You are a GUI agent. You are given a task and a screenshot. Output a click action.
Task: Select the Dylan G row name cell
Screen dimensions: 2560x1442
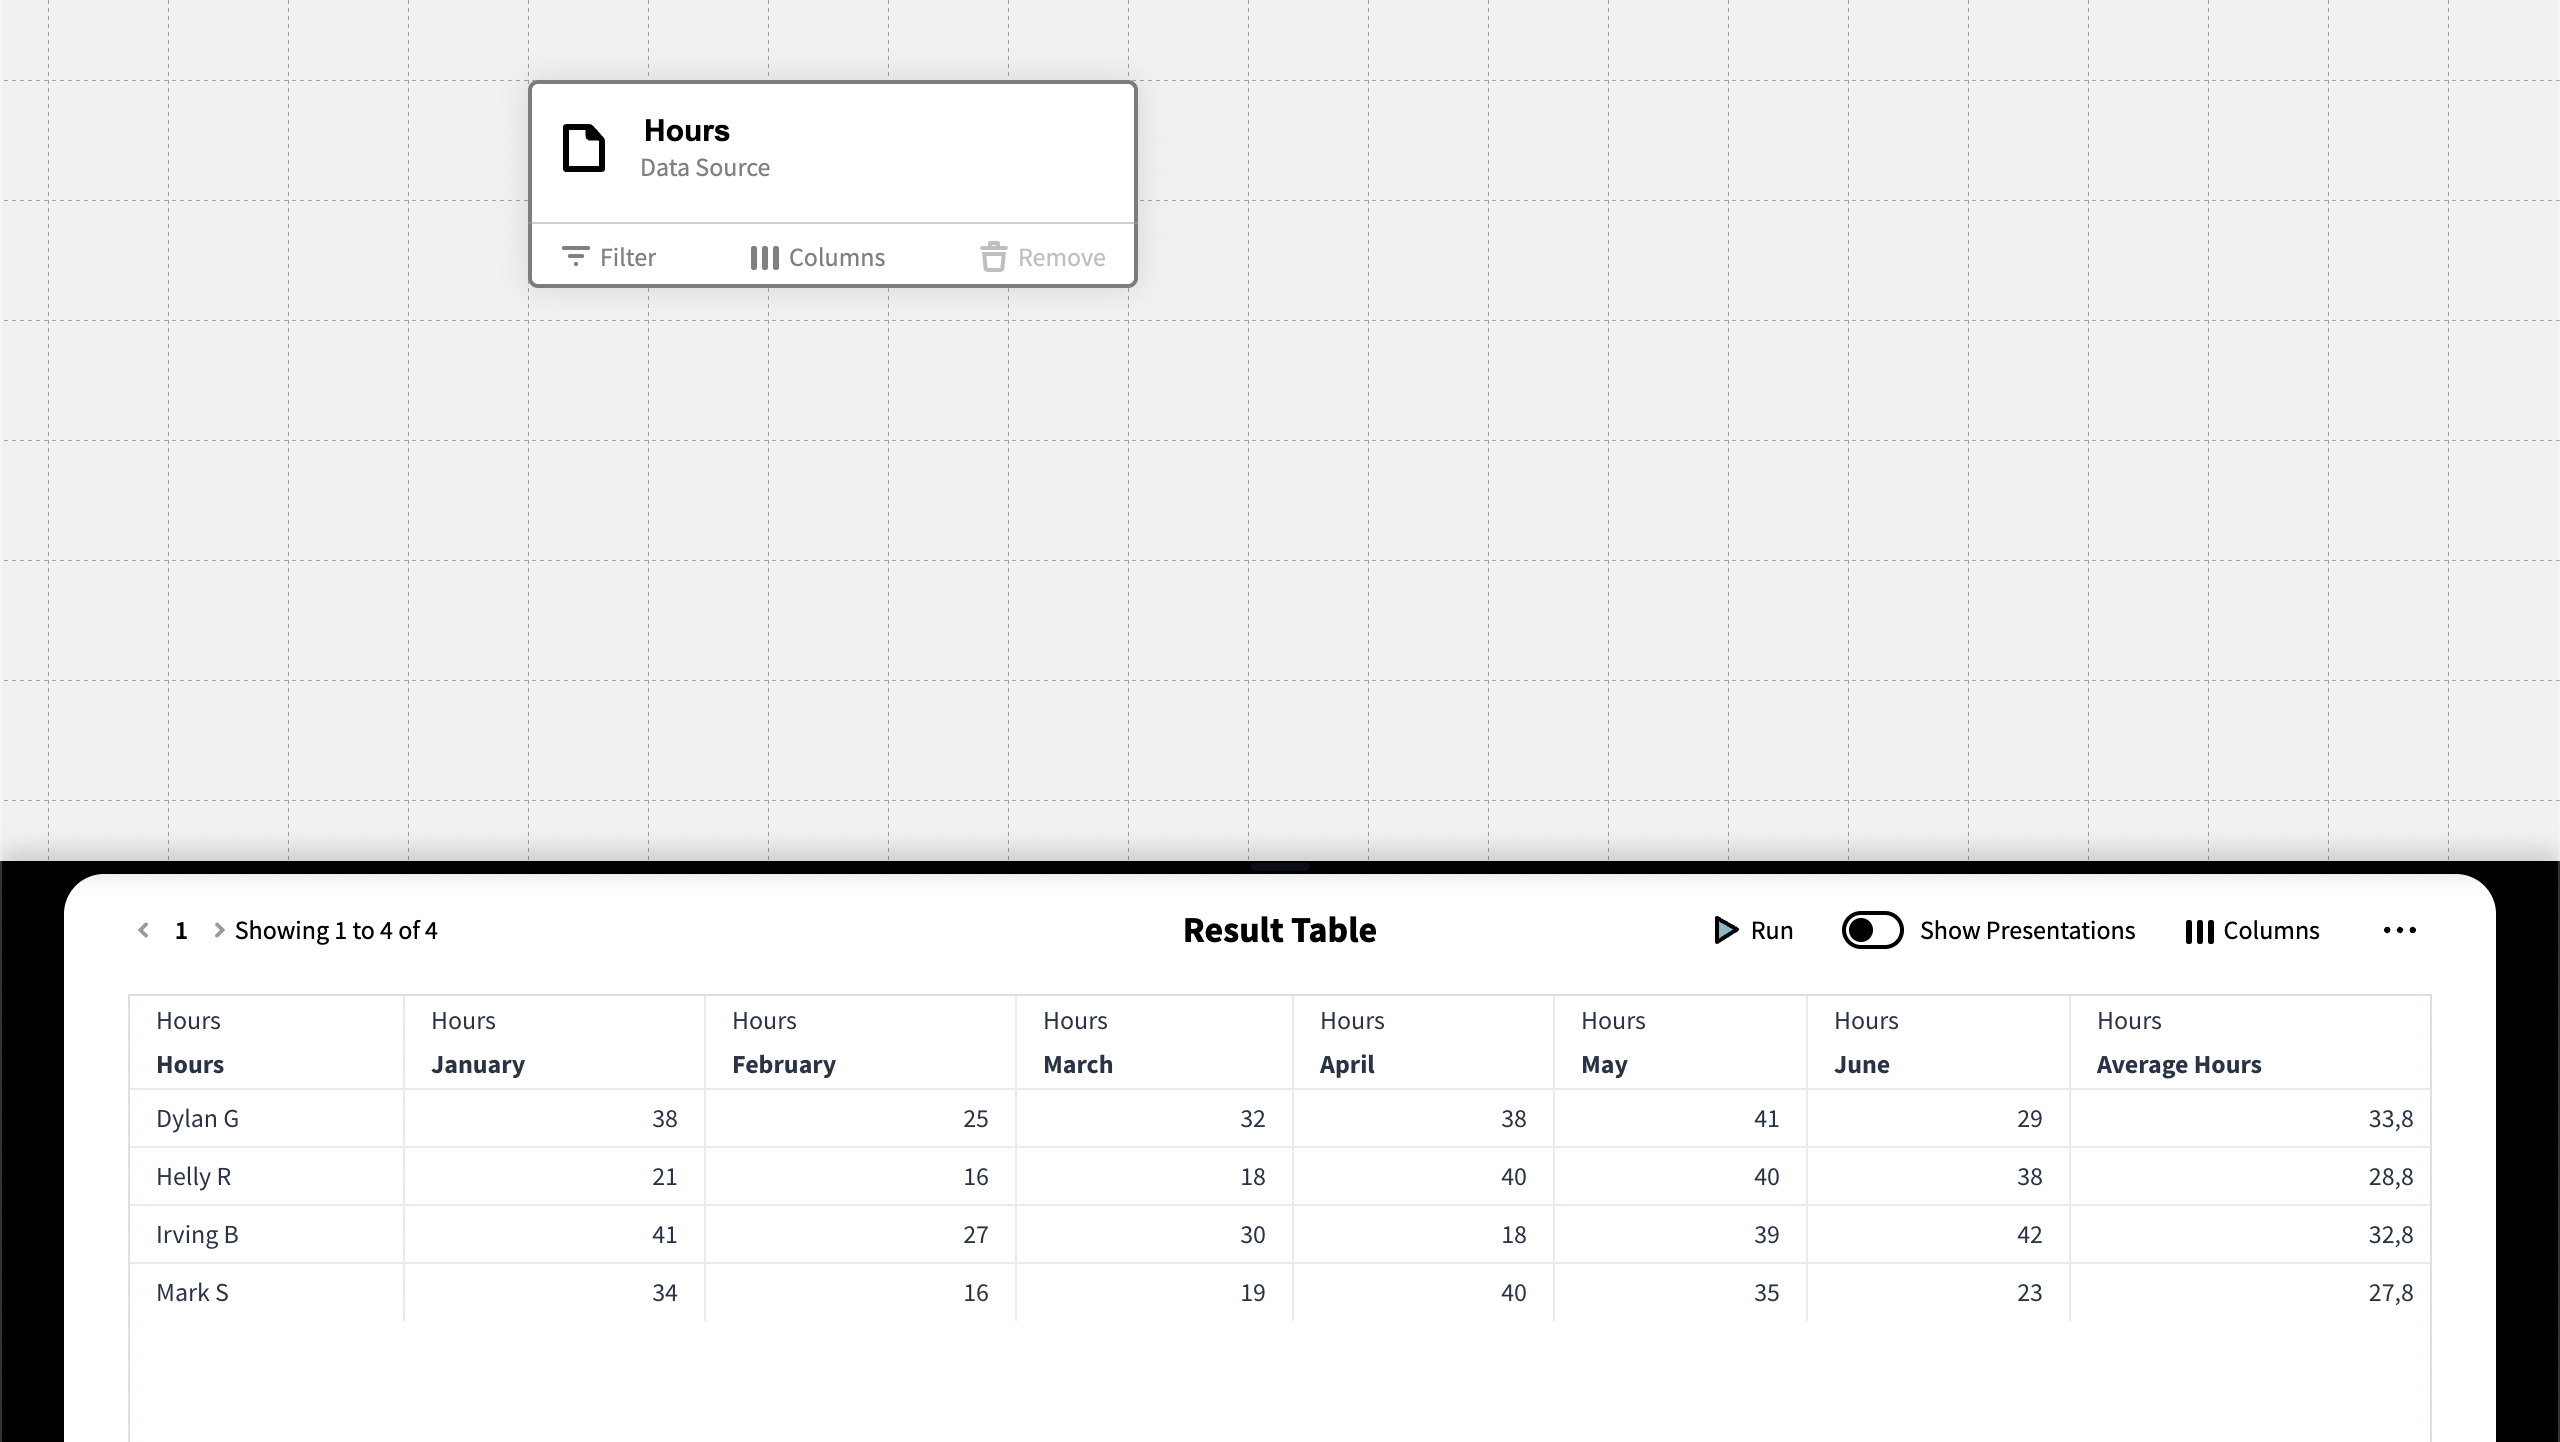click(x=197, y=1118)
